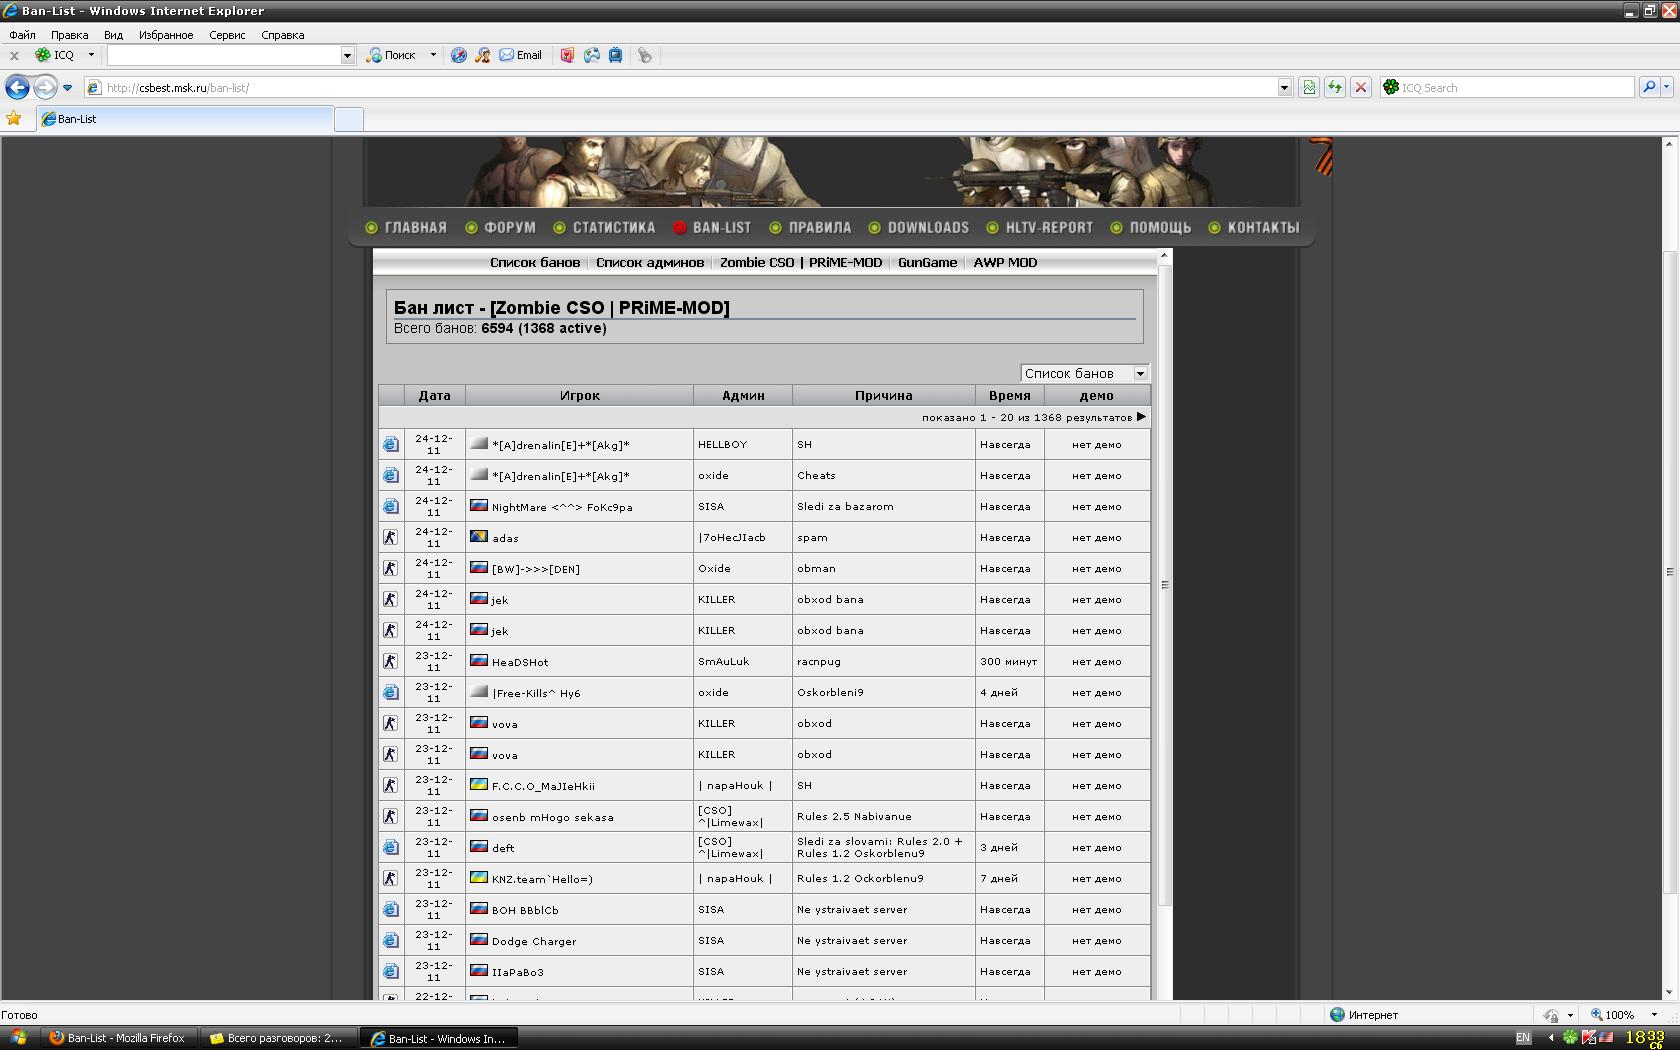
Task: Click the browser Back arrow button
Action: (17, 87)
